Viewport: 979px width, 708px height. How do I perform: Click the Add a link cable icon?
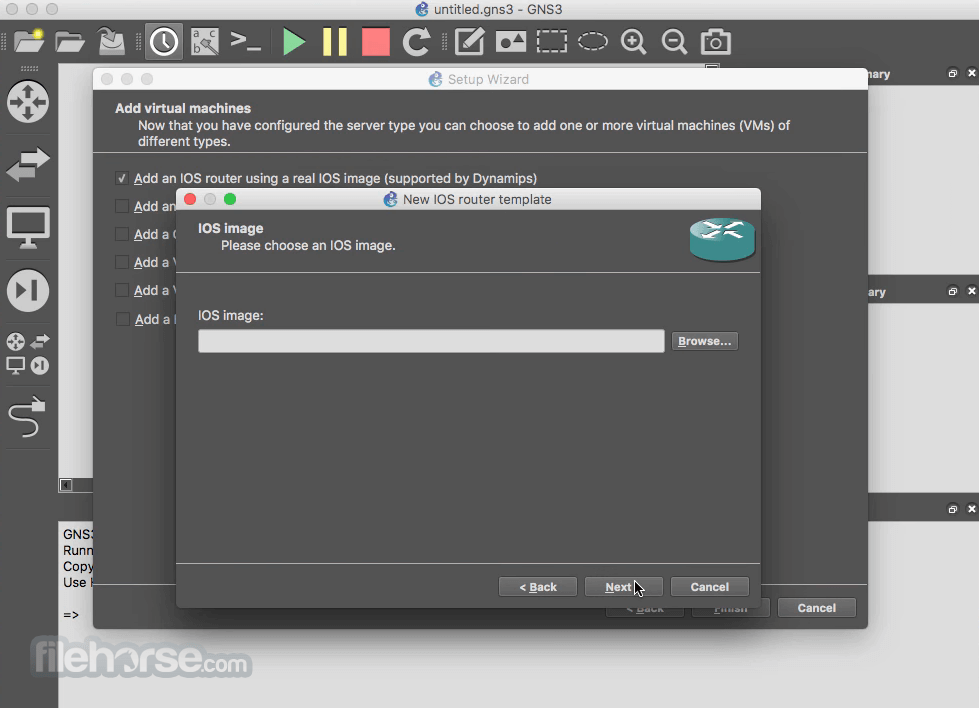(28, 416)
